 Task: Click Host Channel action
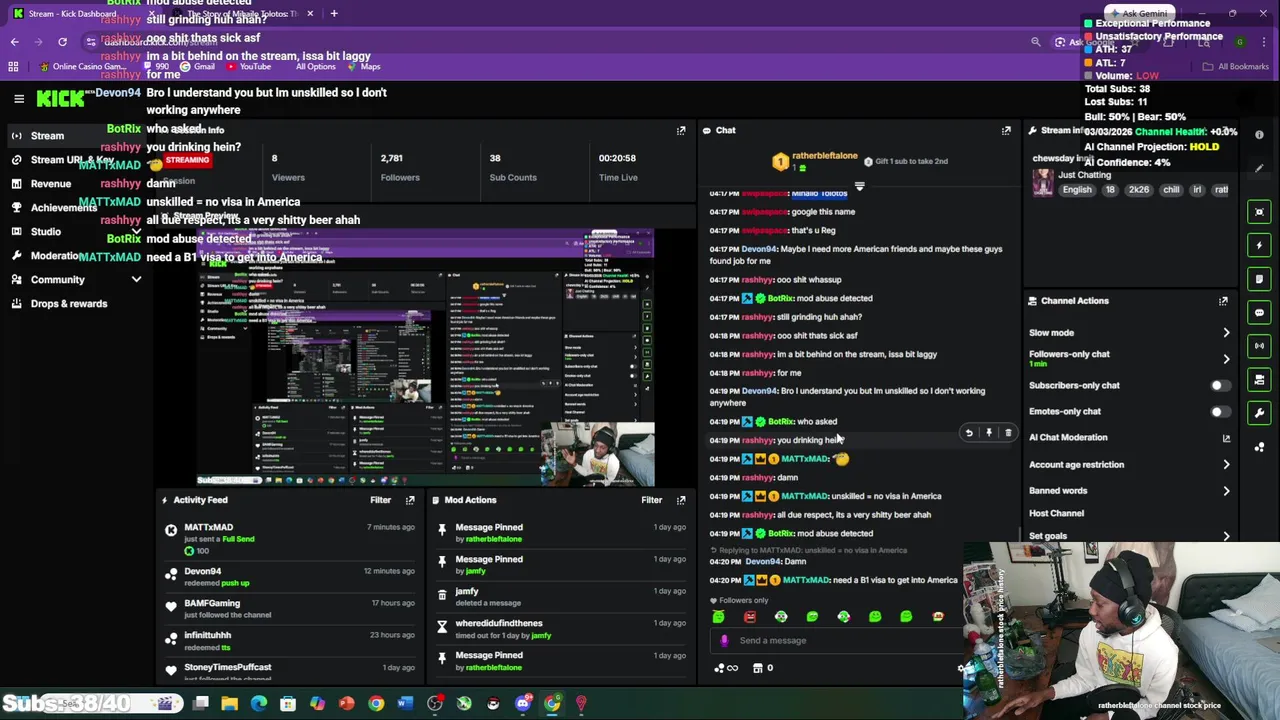coord(1056,514)
